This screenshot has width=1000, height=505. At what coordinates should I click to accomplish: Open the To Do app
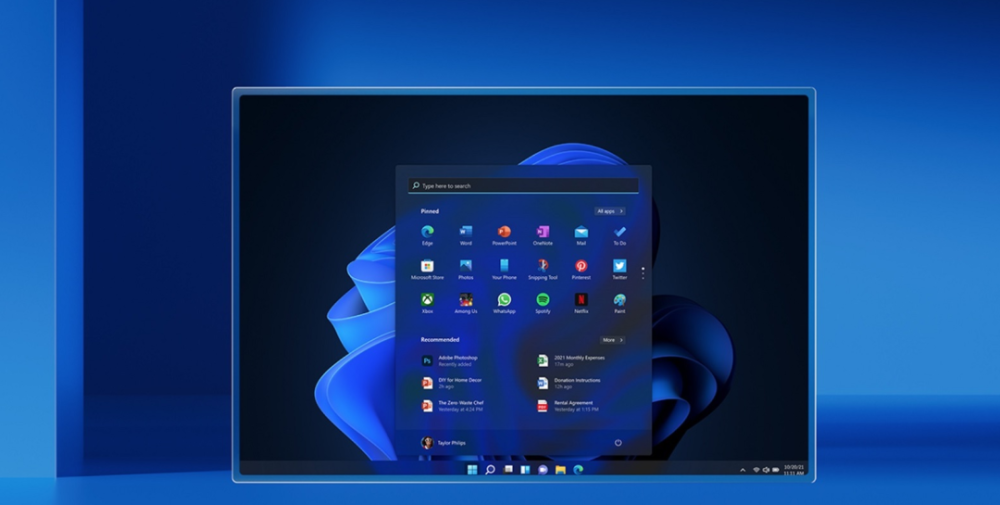click(x=619, y=235)
